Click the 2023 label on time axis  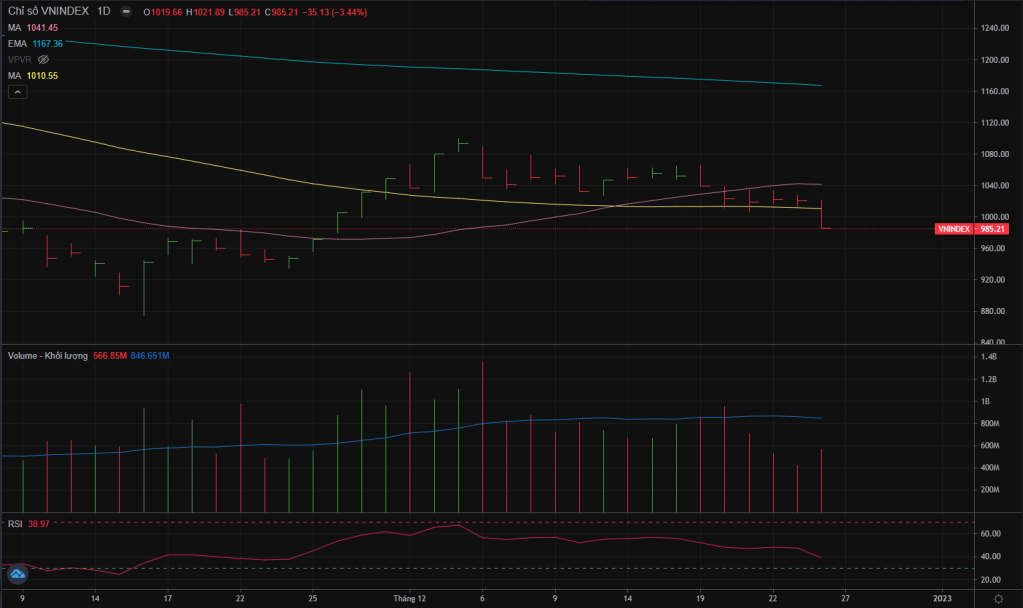click(x=942, y=598)
